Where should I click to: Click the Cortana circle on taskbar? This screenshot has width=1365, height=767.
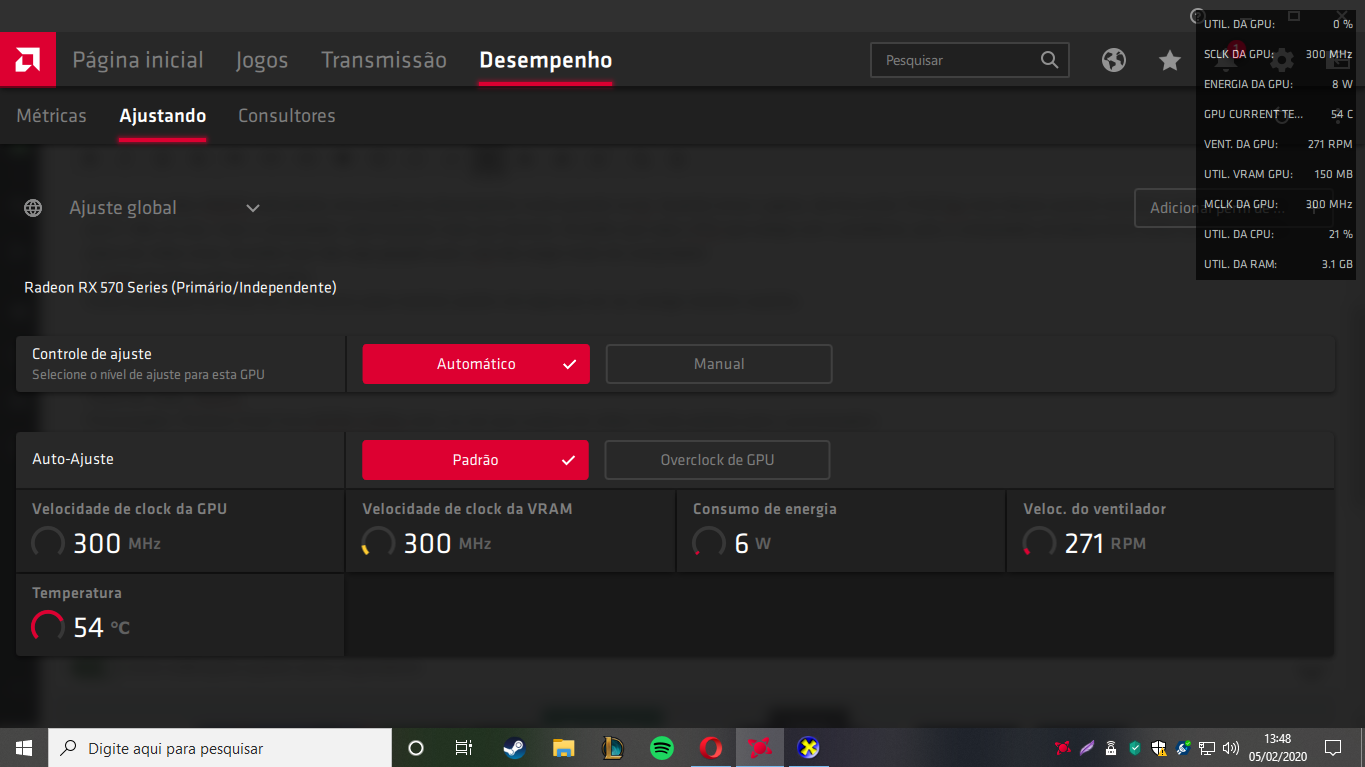coord(416,748)
